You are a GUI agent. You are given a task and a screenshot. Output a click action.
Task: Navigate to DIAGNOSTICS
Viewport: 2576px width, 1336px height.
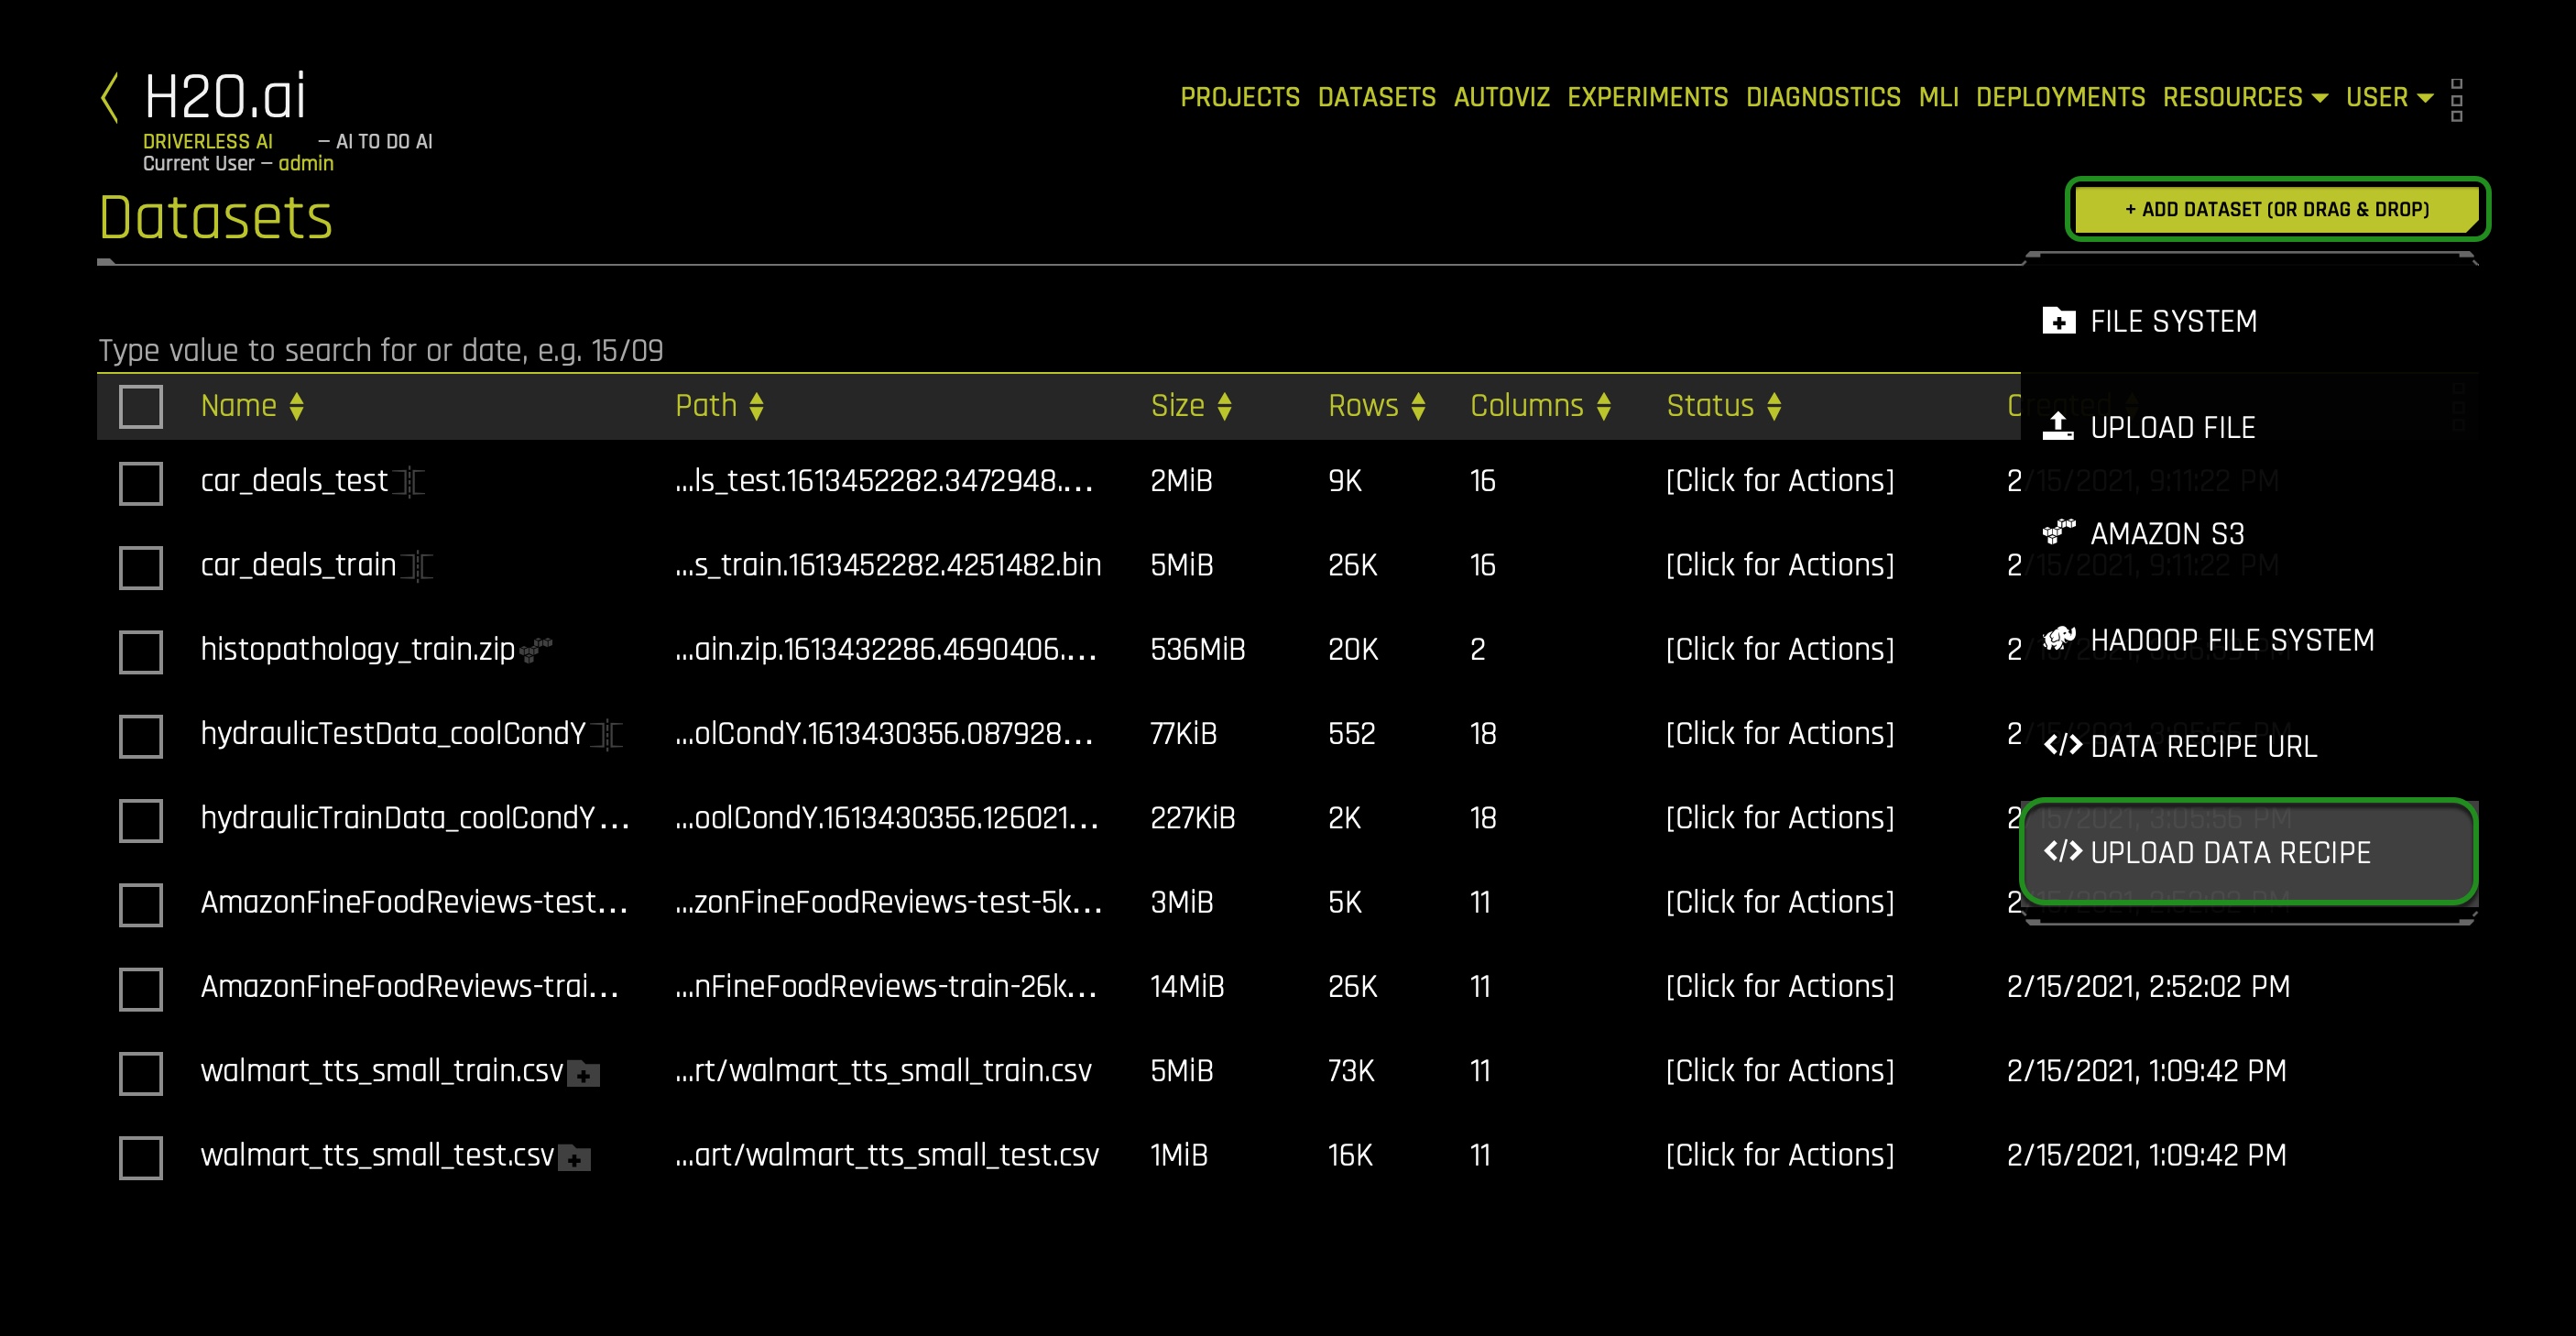click(1823, 97)
